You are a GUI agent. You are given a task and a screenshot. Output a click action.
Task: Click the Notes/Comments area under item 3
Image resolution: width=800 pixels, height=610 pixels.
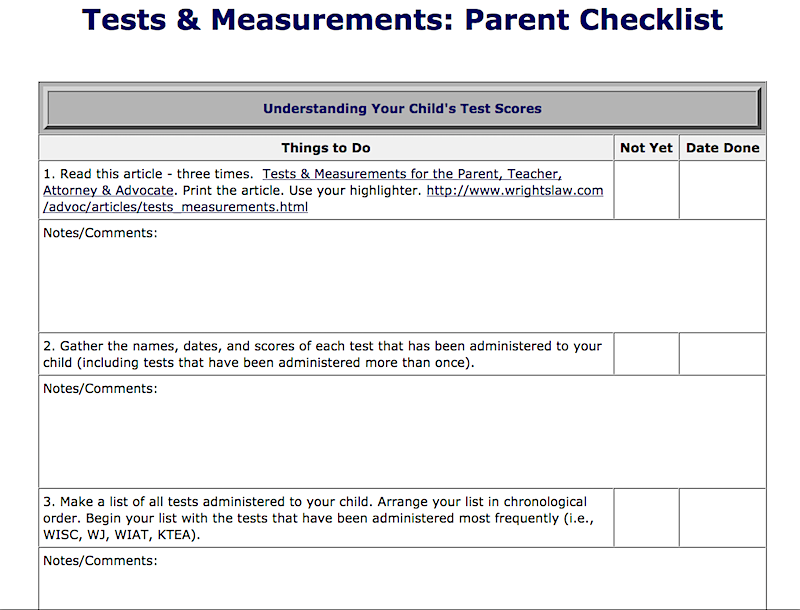click(402, 579)
